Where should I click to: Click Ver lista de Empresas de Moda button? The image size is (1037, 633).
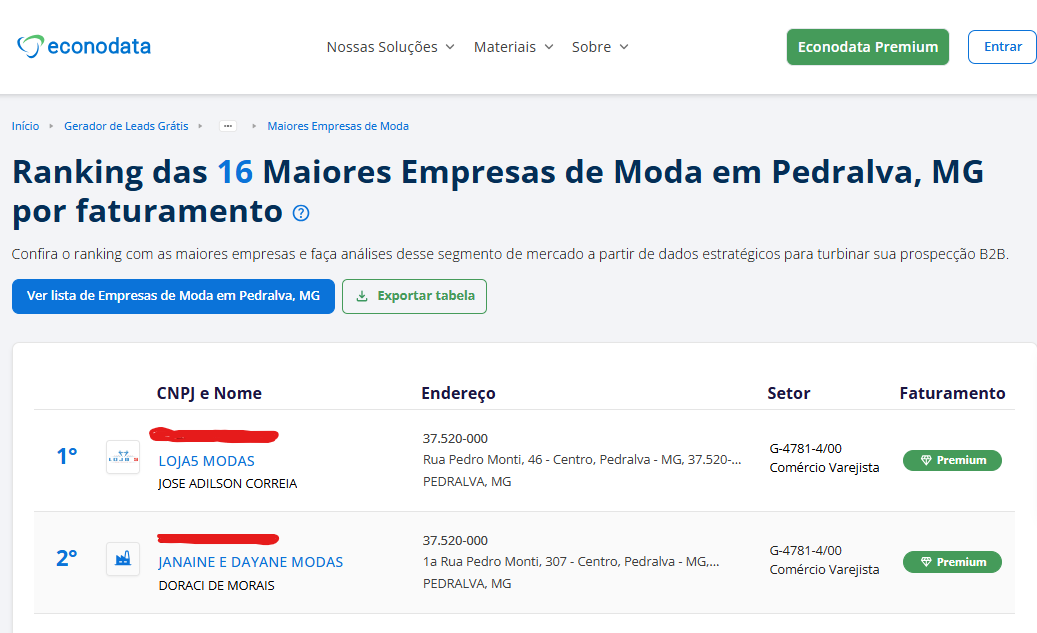pyautogui.click(x=173, y=296)
